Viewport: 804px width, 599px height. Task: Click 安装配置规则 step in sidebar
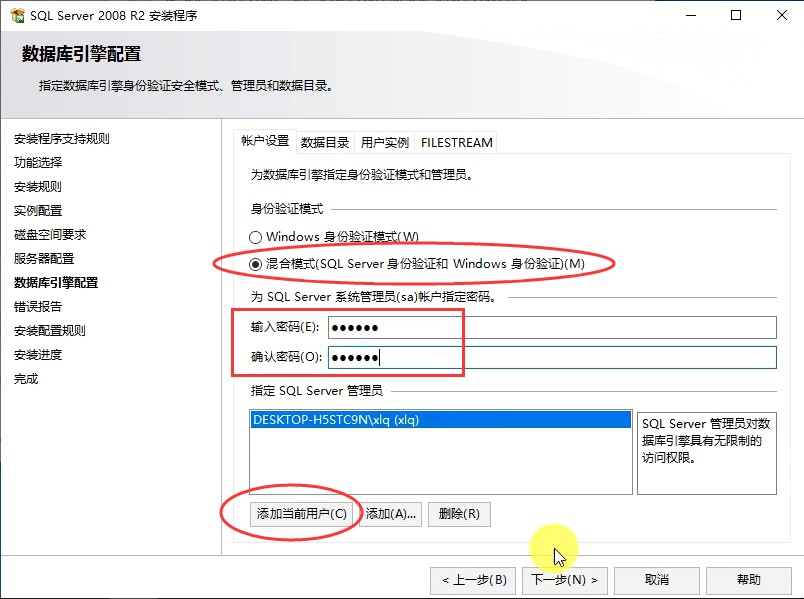(x=50, y=331)
